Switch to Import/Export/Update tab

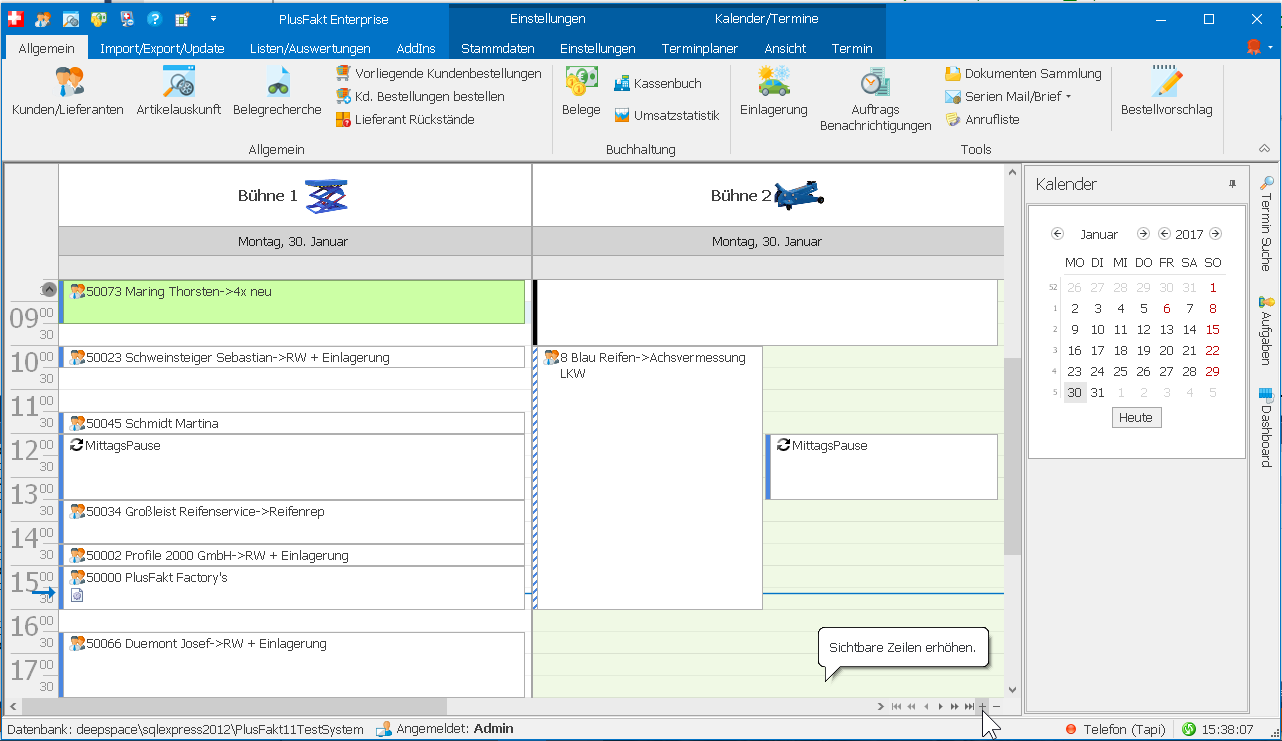162,48
